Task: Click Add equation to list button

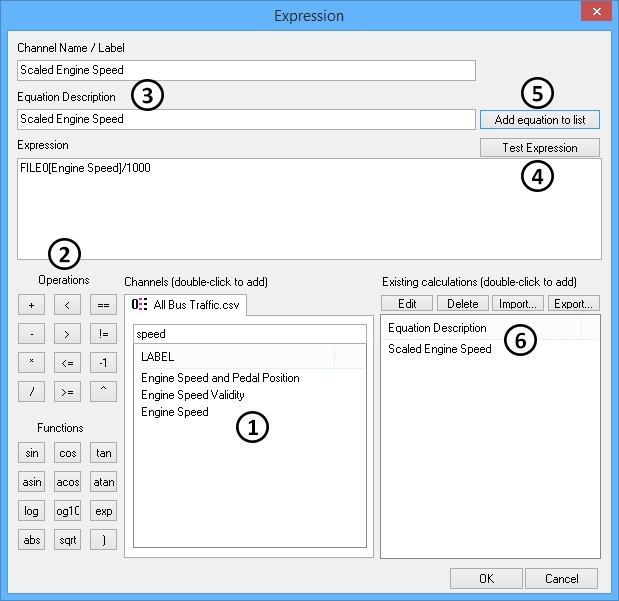Action: pos(539,120)
